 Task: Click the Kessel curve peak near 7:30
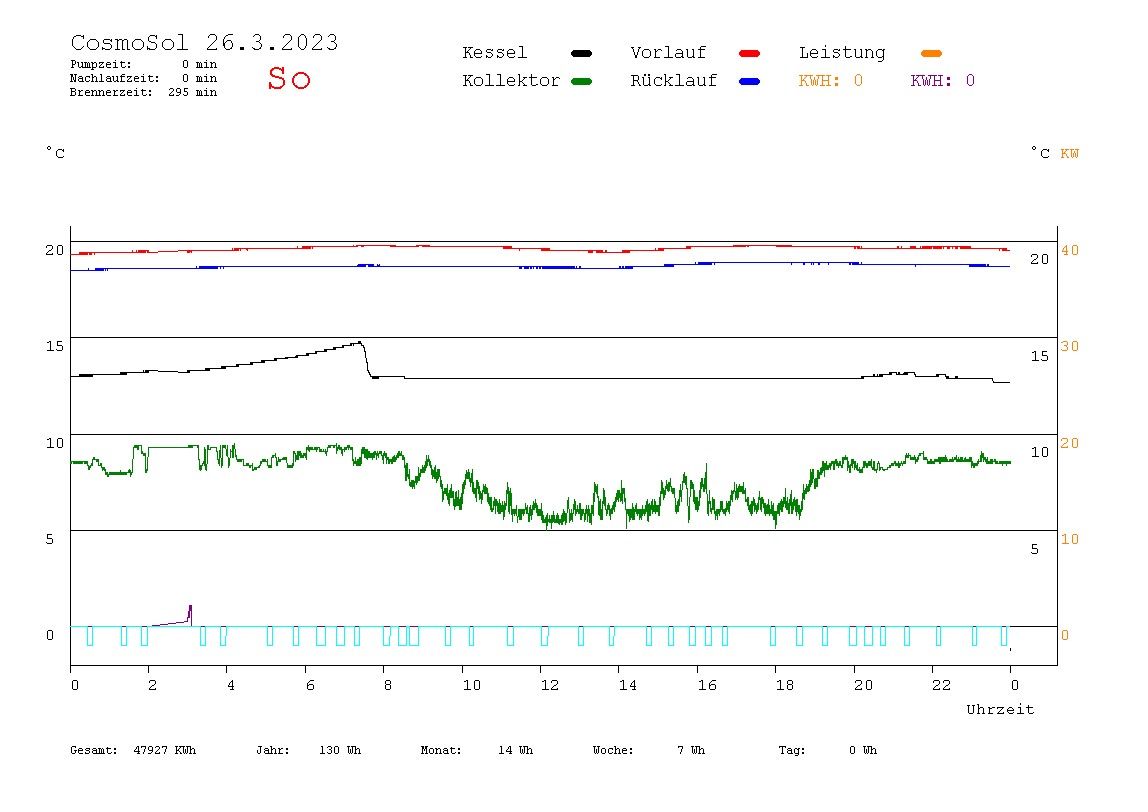[359, 343]
